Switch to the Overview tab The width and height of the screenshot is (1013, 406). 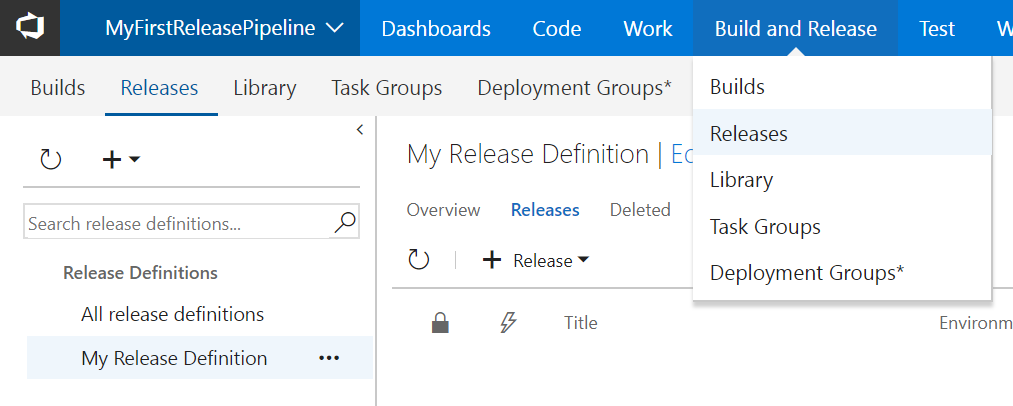point(443,210)
